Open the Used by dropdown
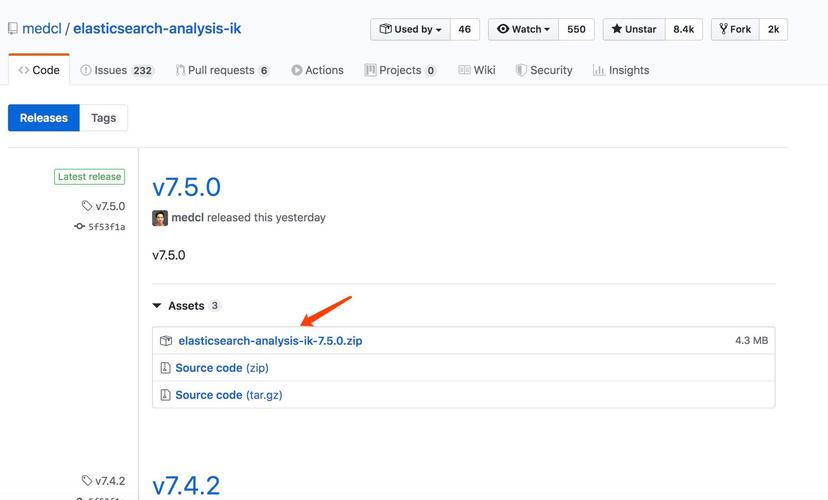 coord(410,30)
